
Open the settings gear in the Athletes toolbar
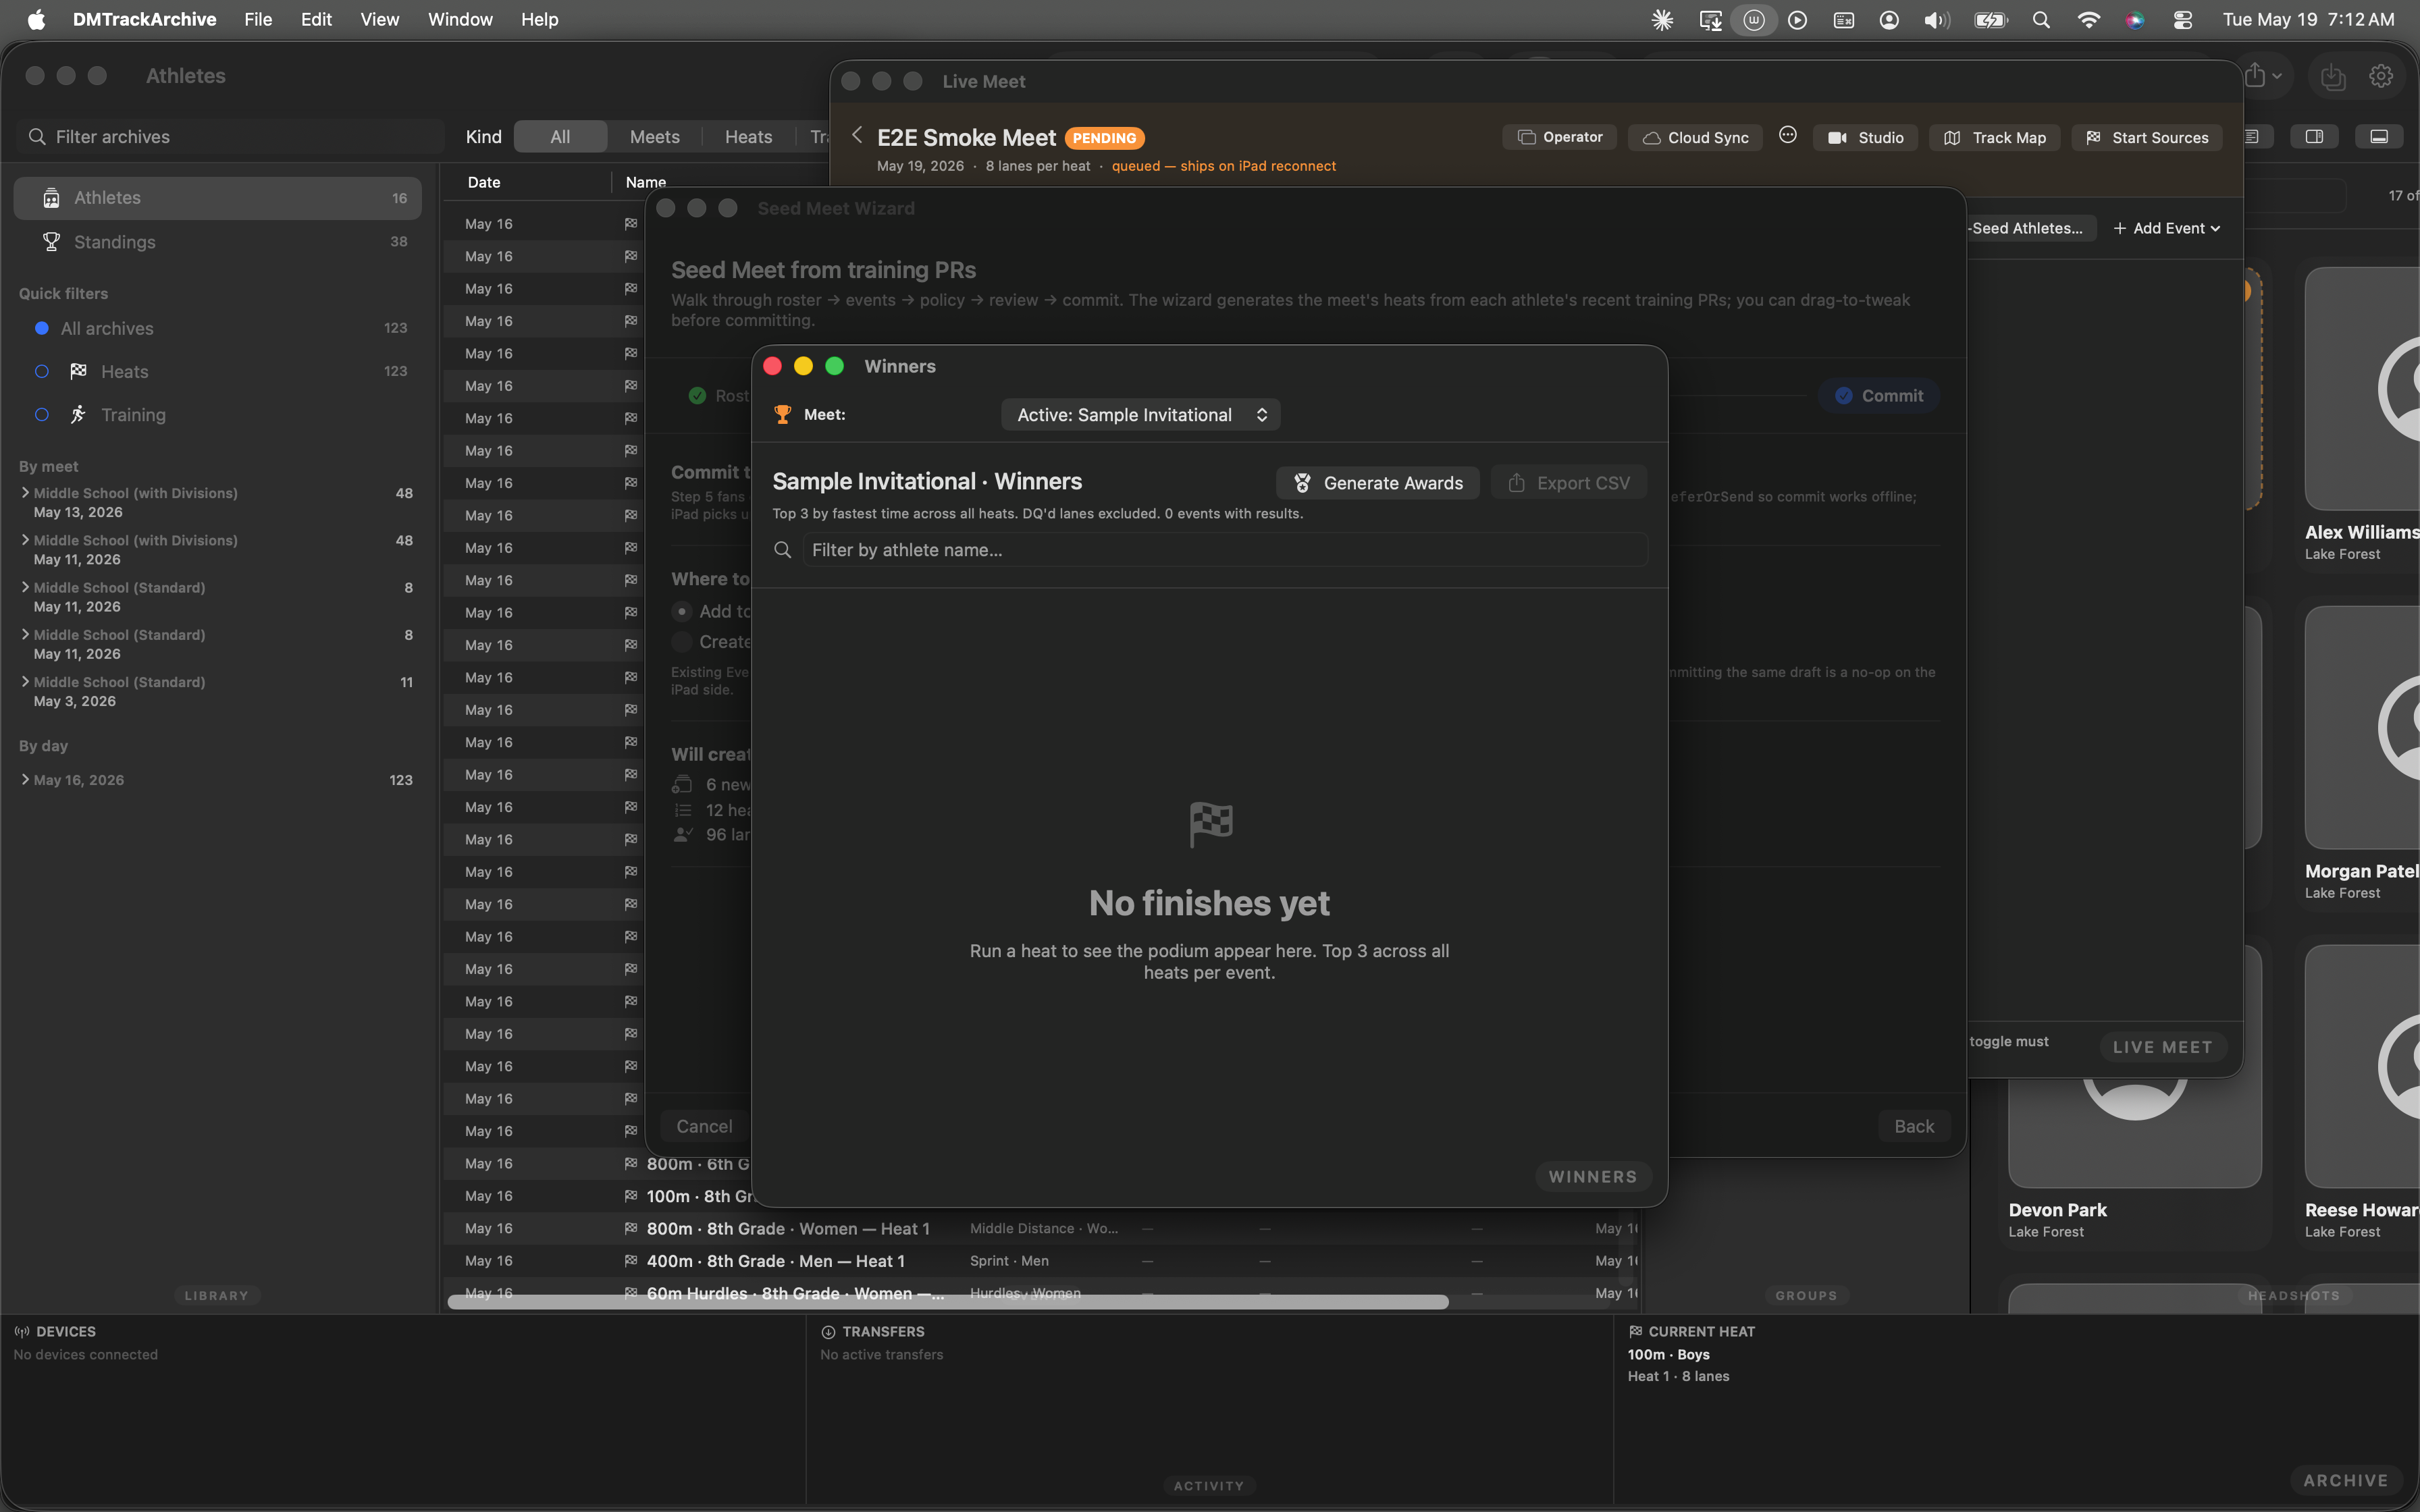pos(2380,76)
